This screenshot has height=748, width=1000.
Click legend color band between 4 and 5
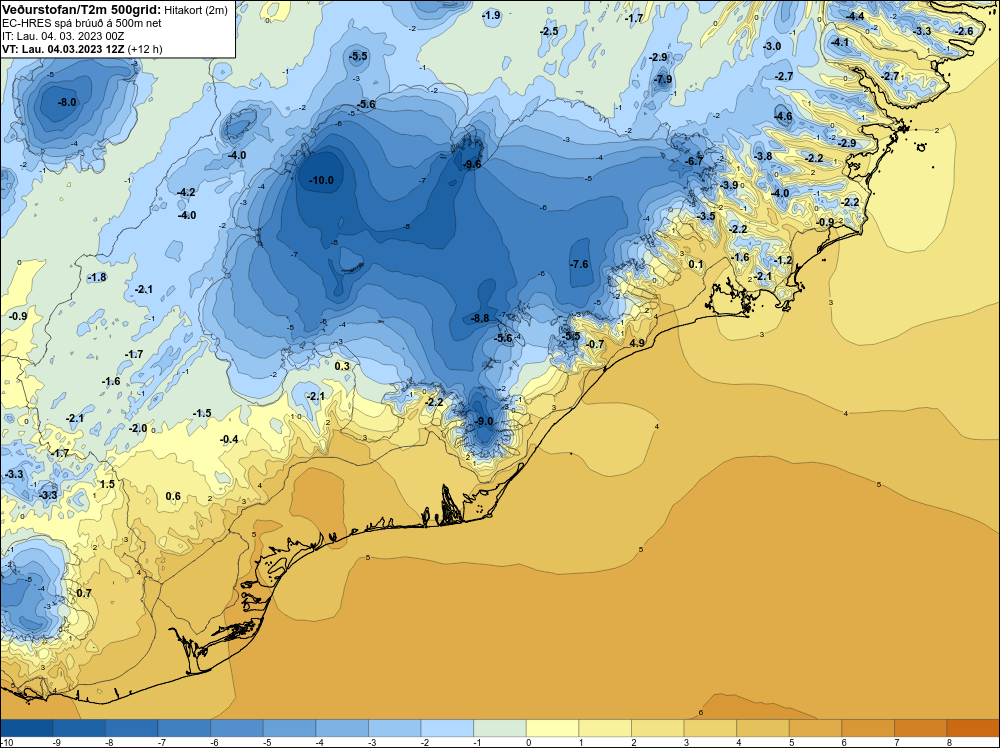coord(763,728)
